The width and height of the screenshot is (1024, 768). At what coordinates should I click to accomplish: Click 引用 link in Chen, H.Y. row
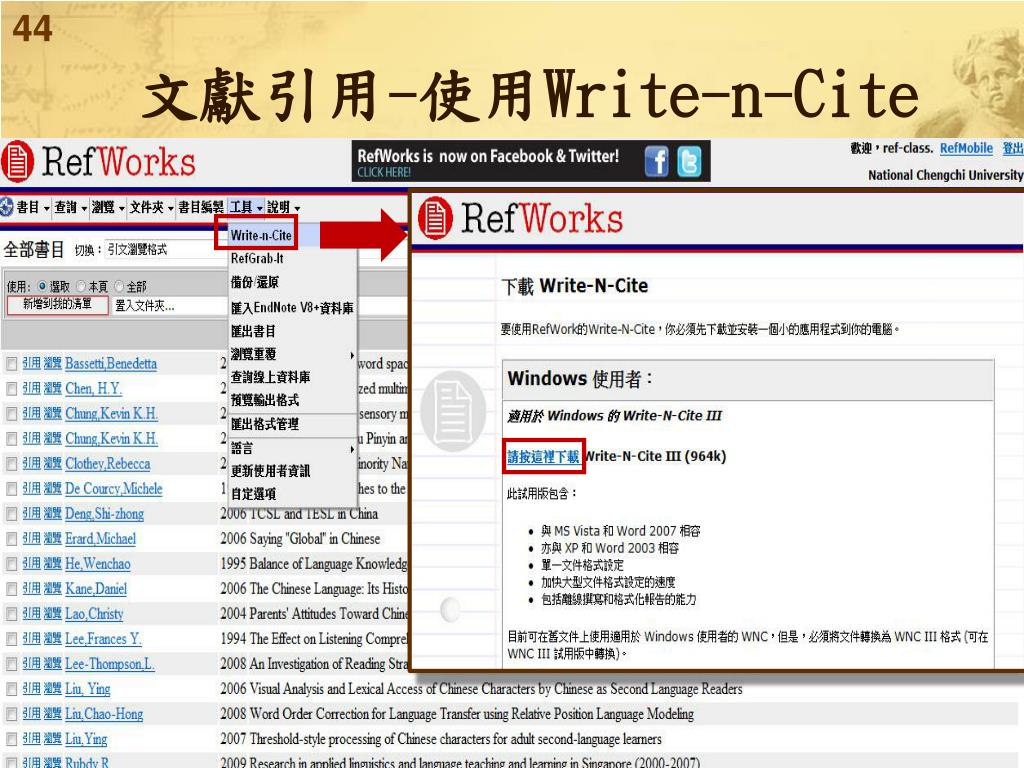pyautogui.click(x=31, y=389)
